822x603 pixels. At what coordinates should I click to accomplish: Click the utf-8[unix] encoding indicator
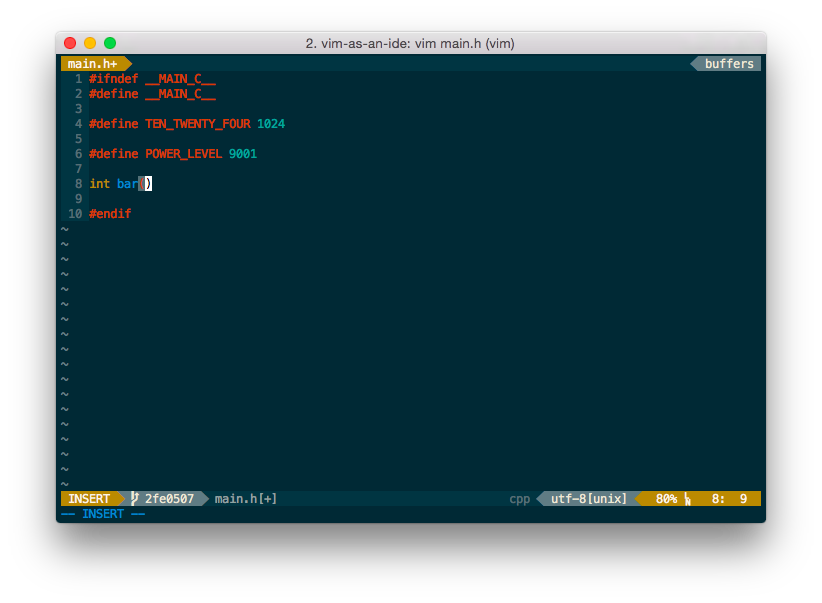589,498
